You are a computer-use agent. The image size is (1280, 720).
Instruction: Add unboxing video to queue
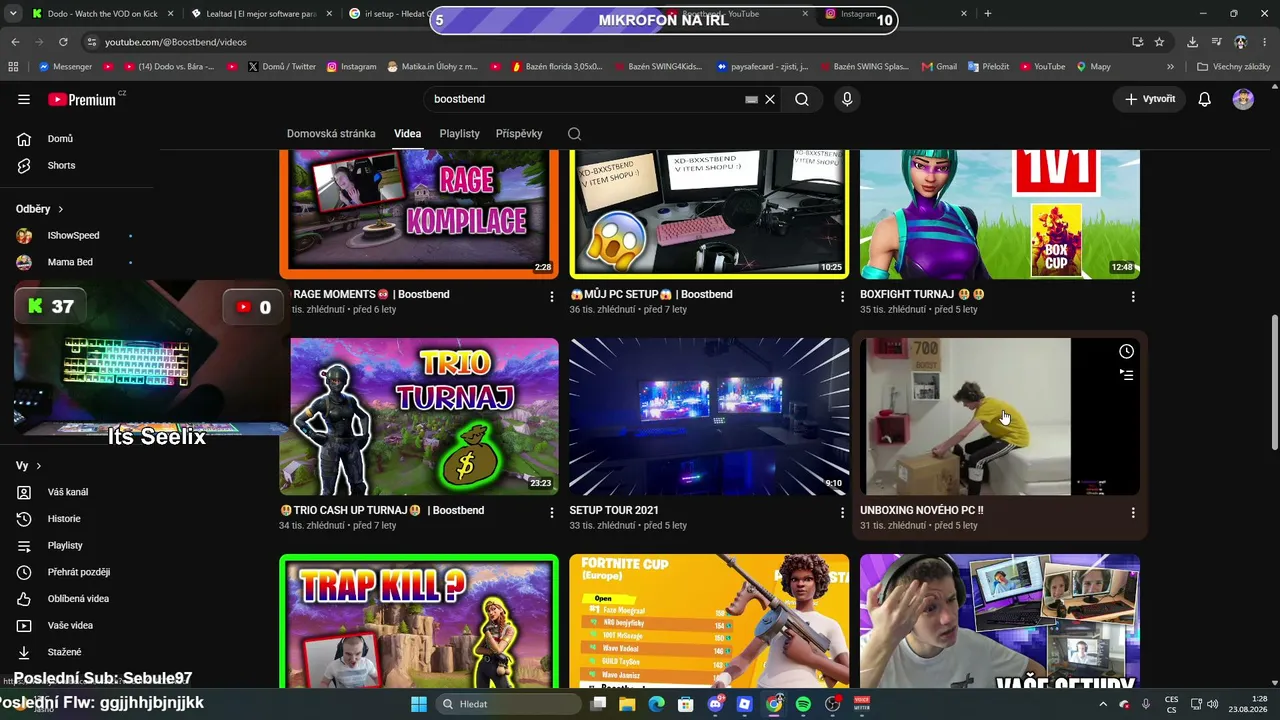[1126, 375]
